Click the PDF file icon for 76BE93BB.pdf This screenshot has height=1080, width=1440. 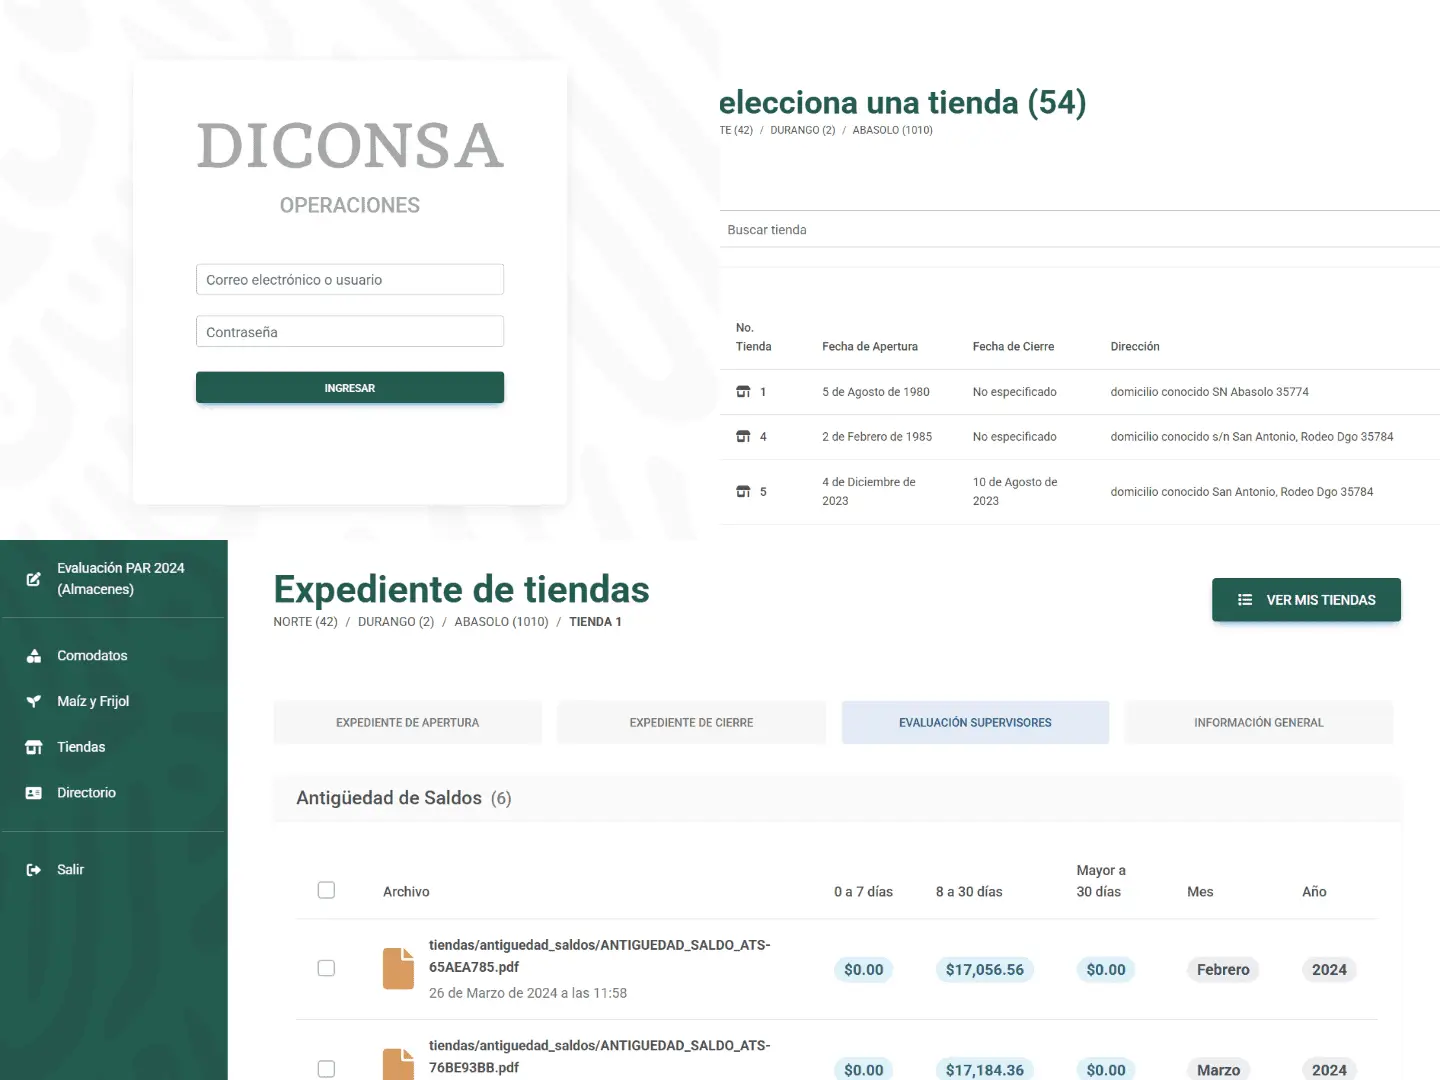[x=398, y=1065]
